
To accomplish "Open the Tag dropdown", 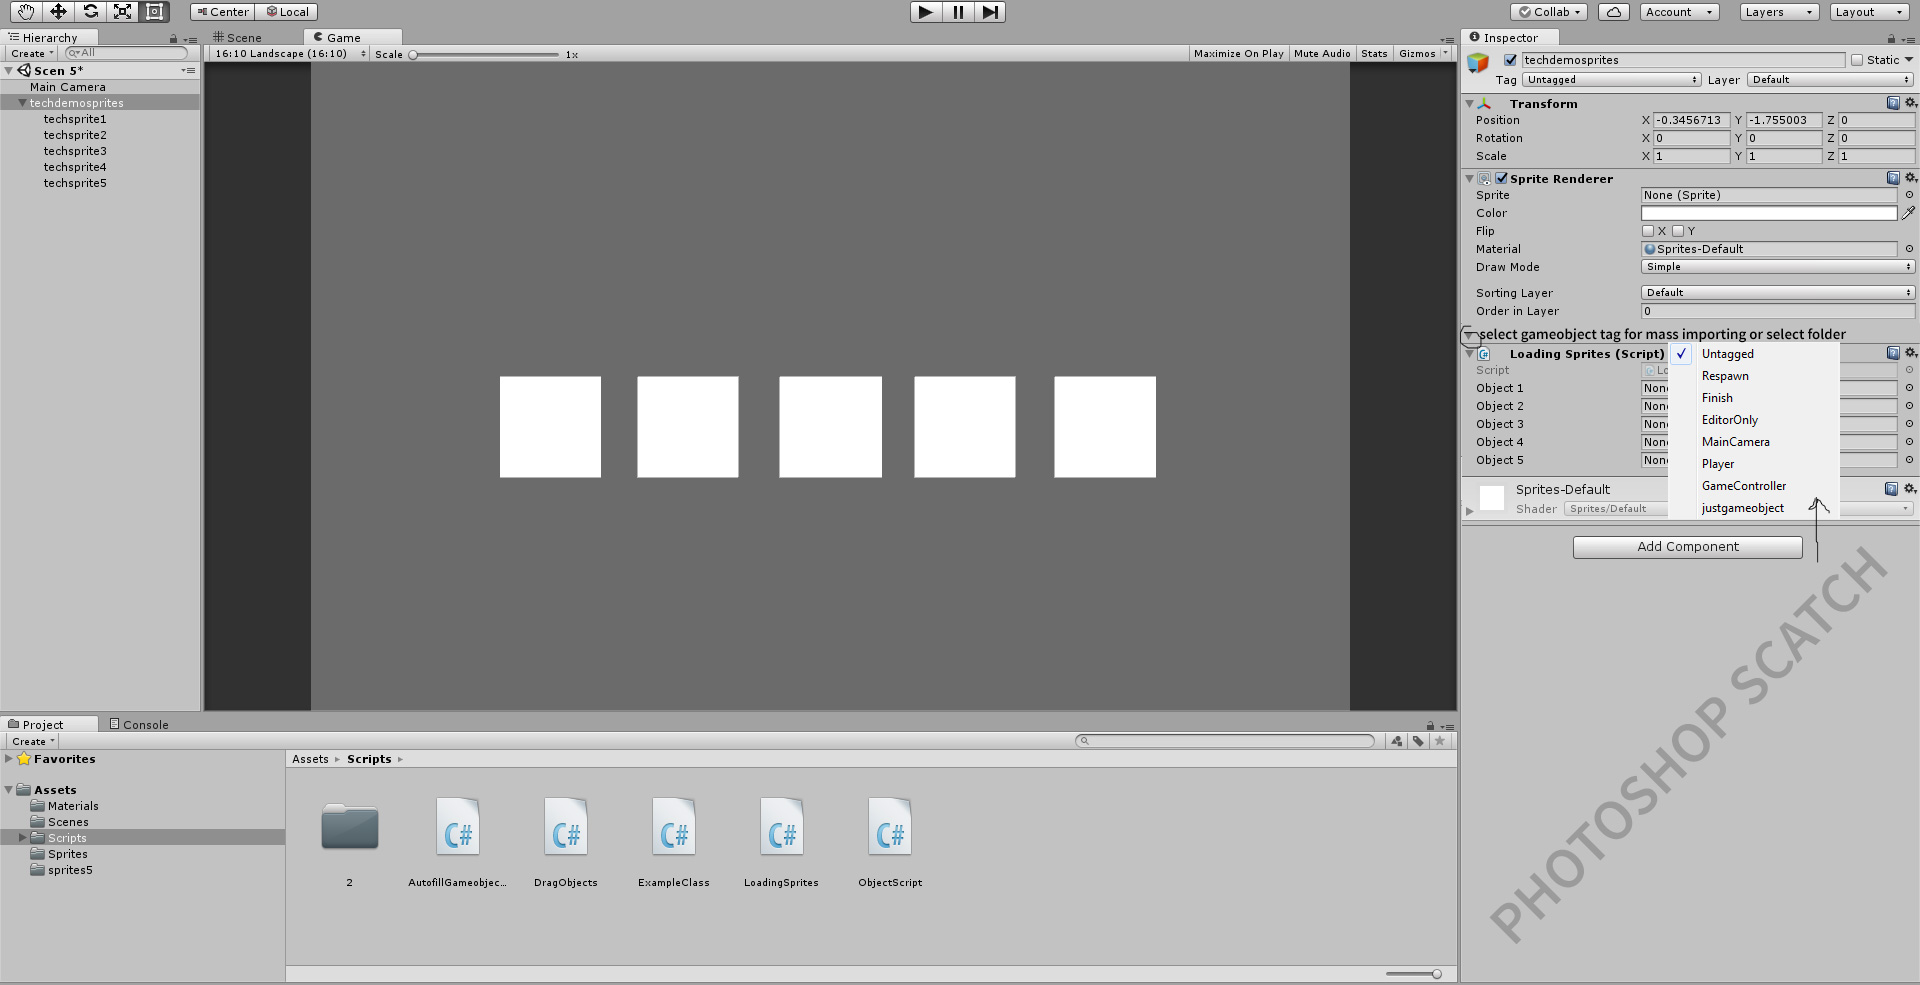I will 1611,80.
